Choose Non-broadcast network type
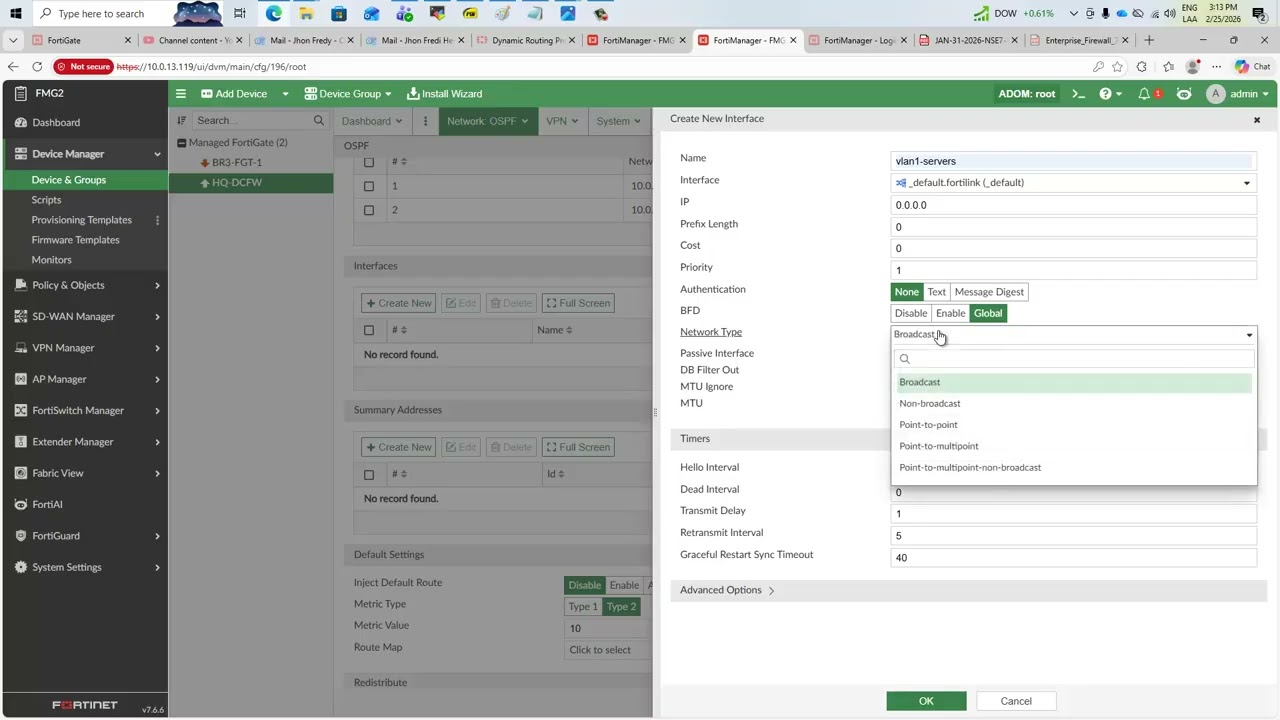Viewport: 1280px width, 720px height. click(x=1074, y=404)
